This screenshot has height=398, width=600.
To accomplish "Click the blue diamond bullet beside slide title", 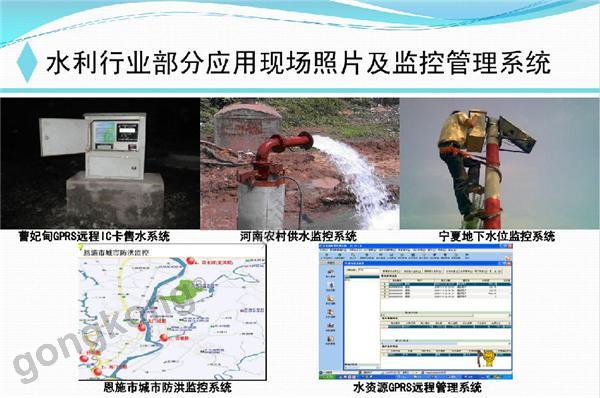I will pos(27,62).
